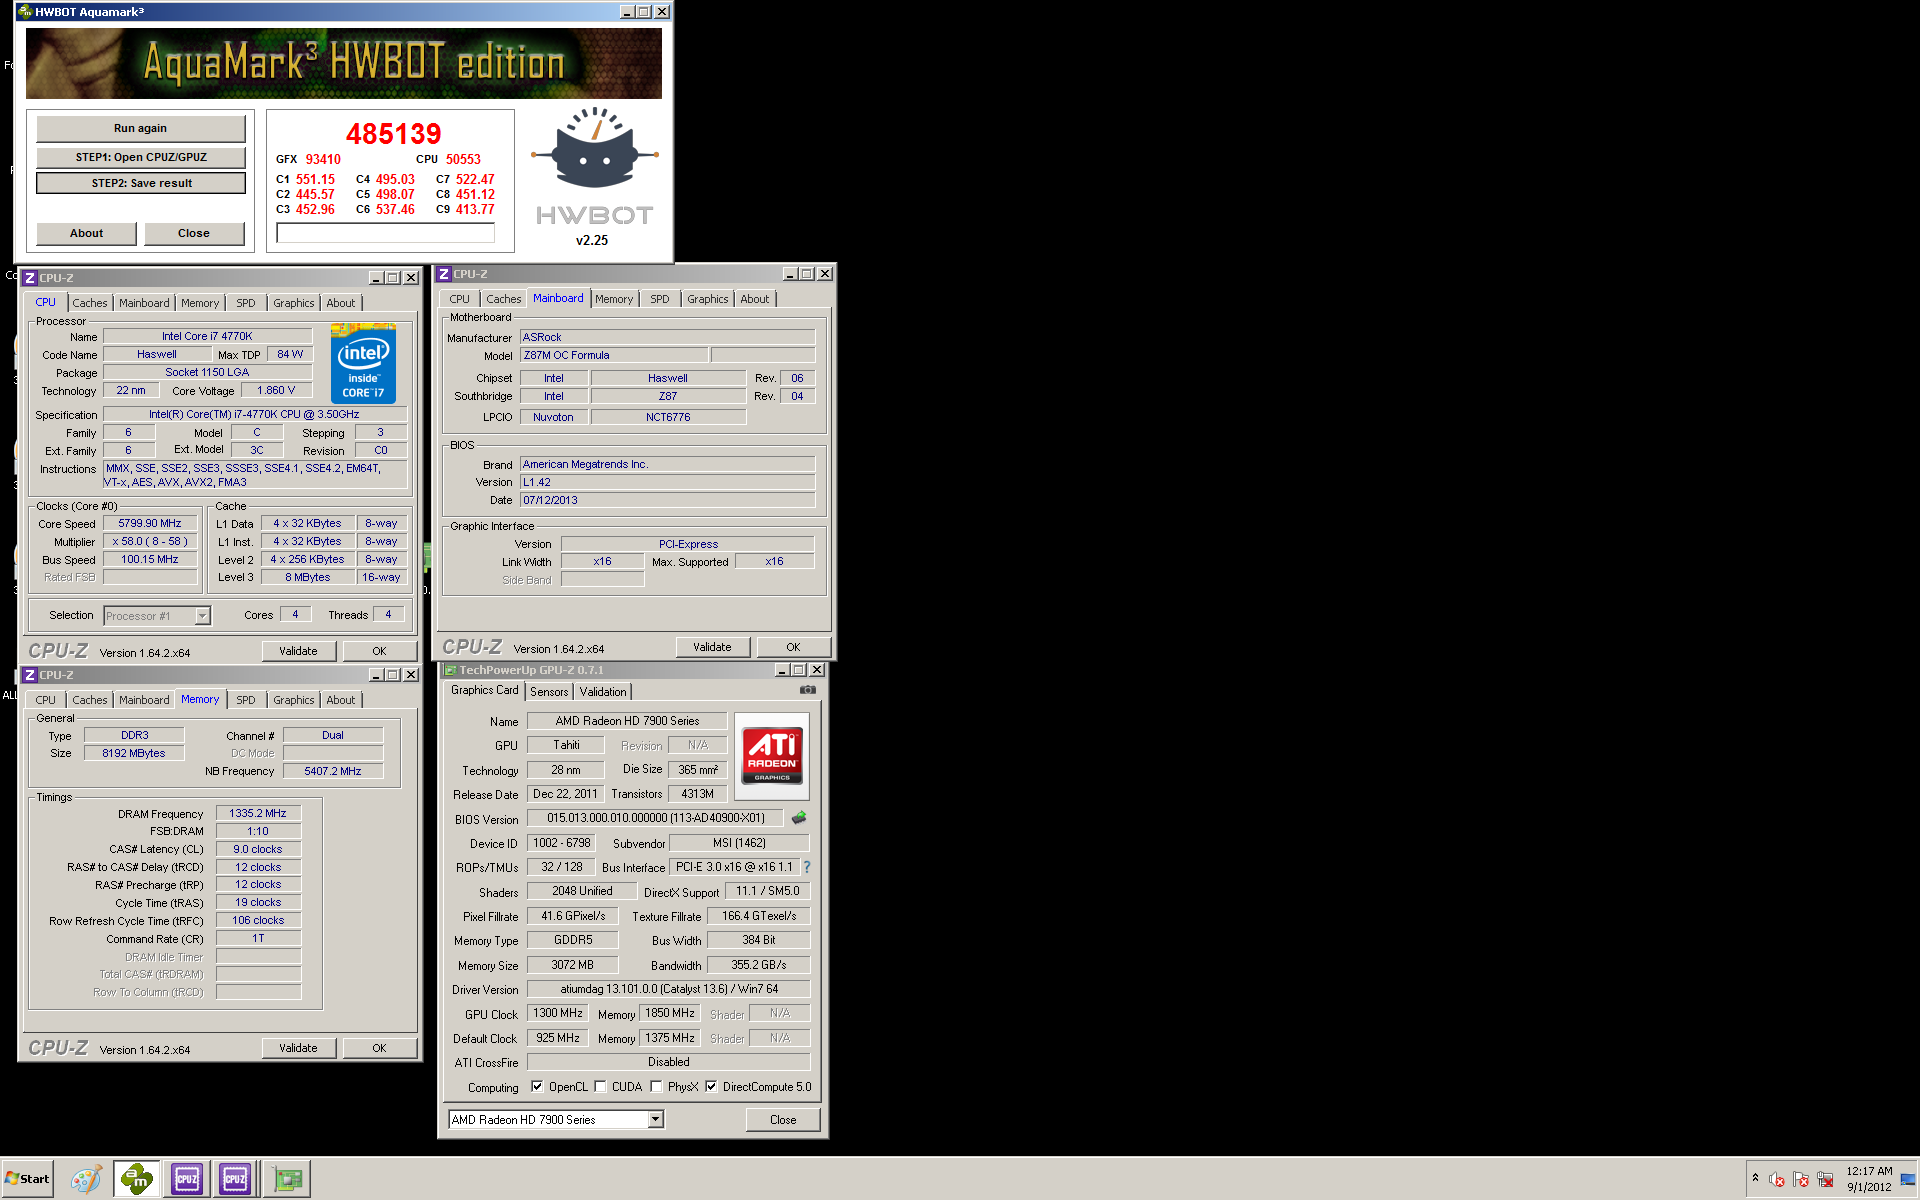Click OK in CPU-Z Memory window
The image size is (1920, 1200).
tap(379, 1048)
